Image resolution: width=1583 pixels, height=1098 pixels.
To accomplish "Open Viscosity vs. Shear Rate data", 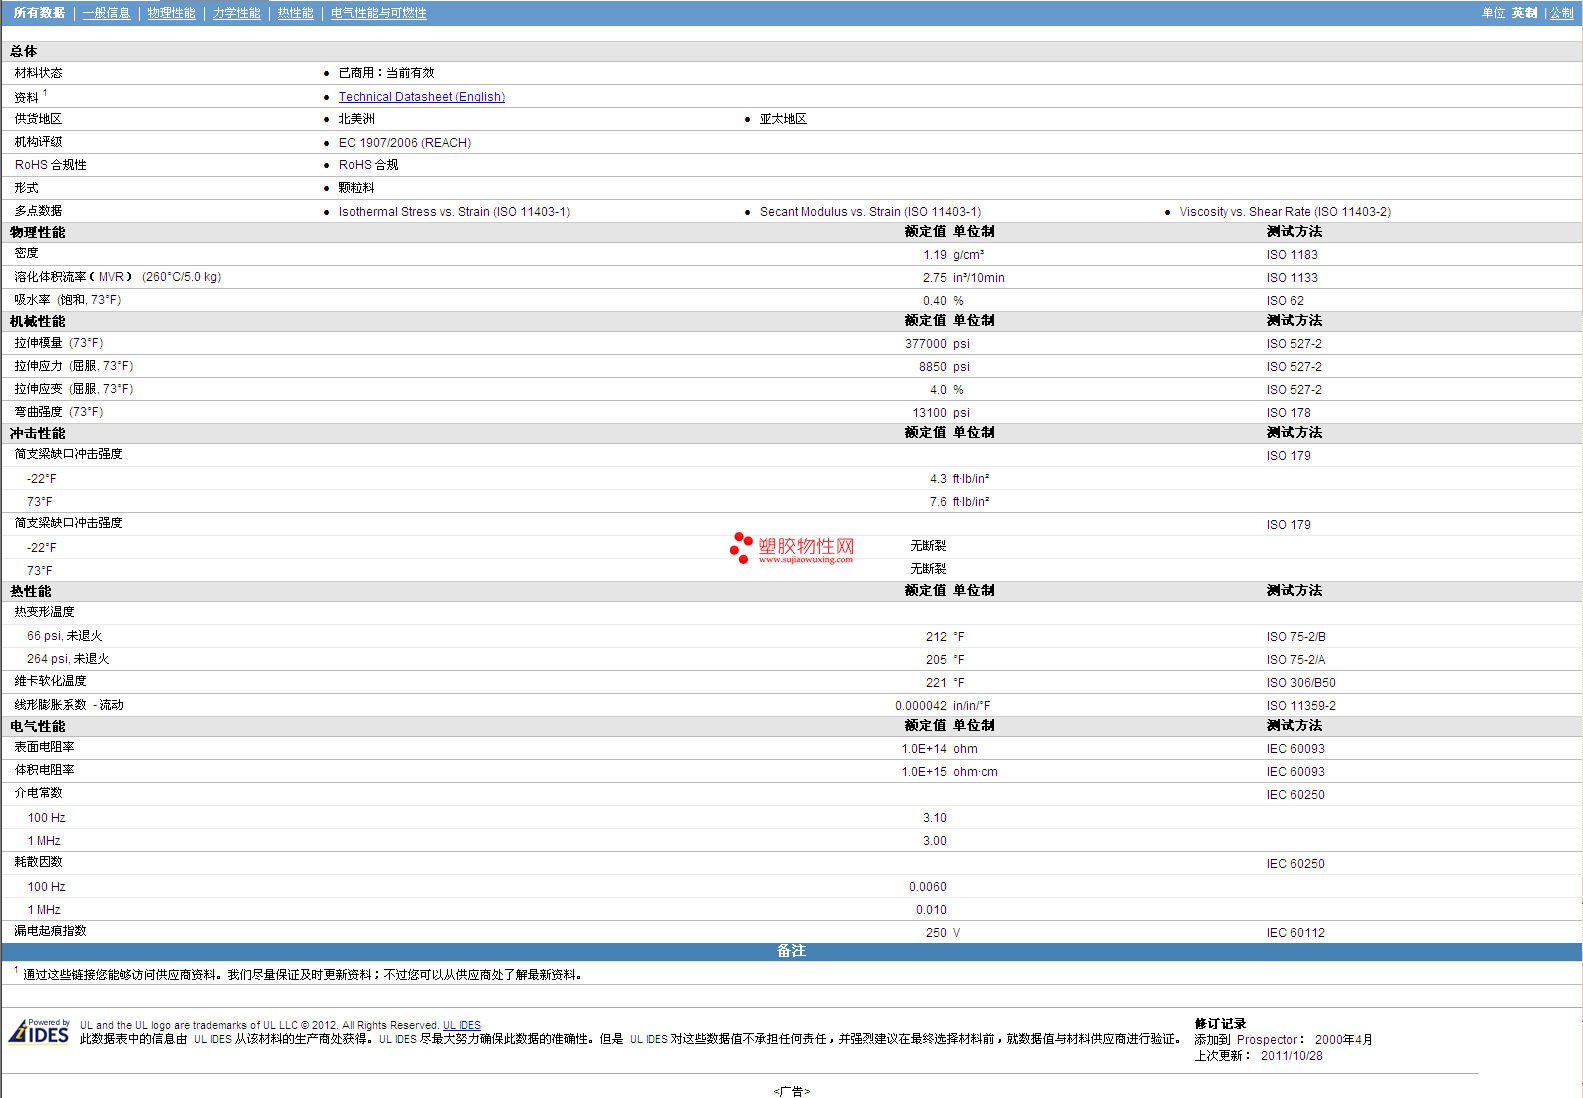I will point(1285,212).
